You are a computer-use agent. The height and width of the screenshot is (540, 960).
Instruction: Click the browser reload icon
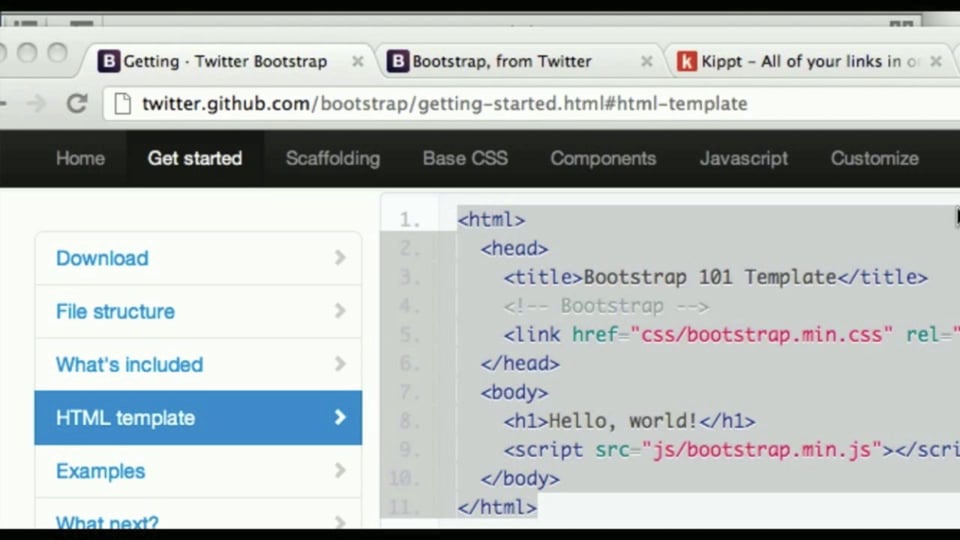(77, 103)
